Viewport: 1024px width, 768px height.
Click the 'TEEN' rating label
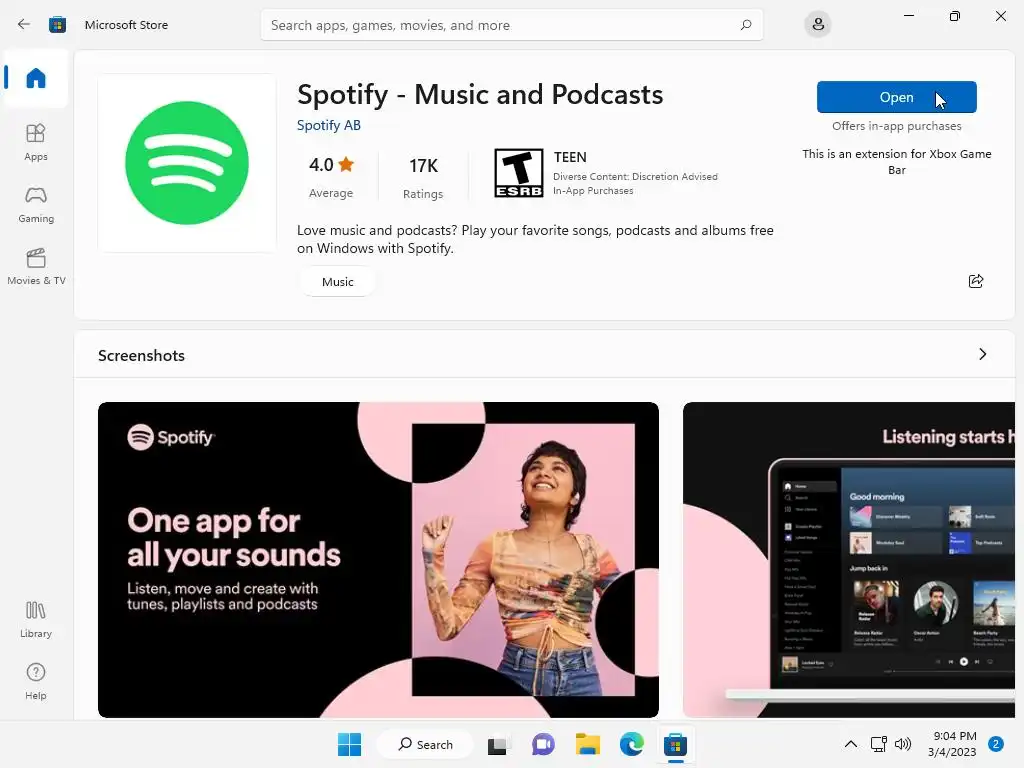point(570,157)
